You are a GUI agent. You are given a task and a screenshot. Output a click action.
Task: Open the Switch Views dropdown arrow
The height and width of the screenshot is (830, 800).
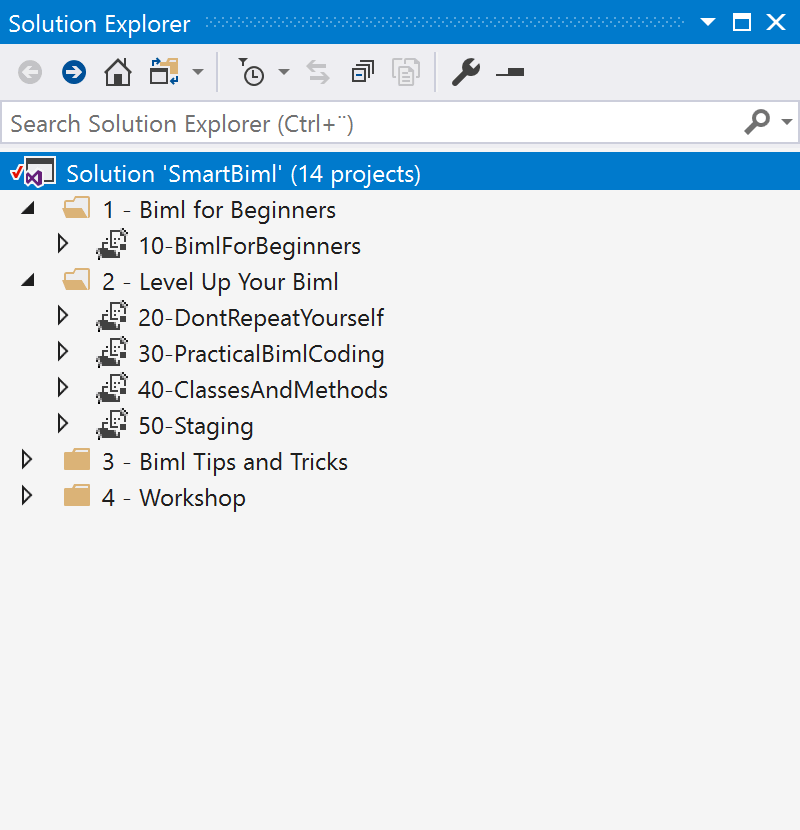[198, 72]
